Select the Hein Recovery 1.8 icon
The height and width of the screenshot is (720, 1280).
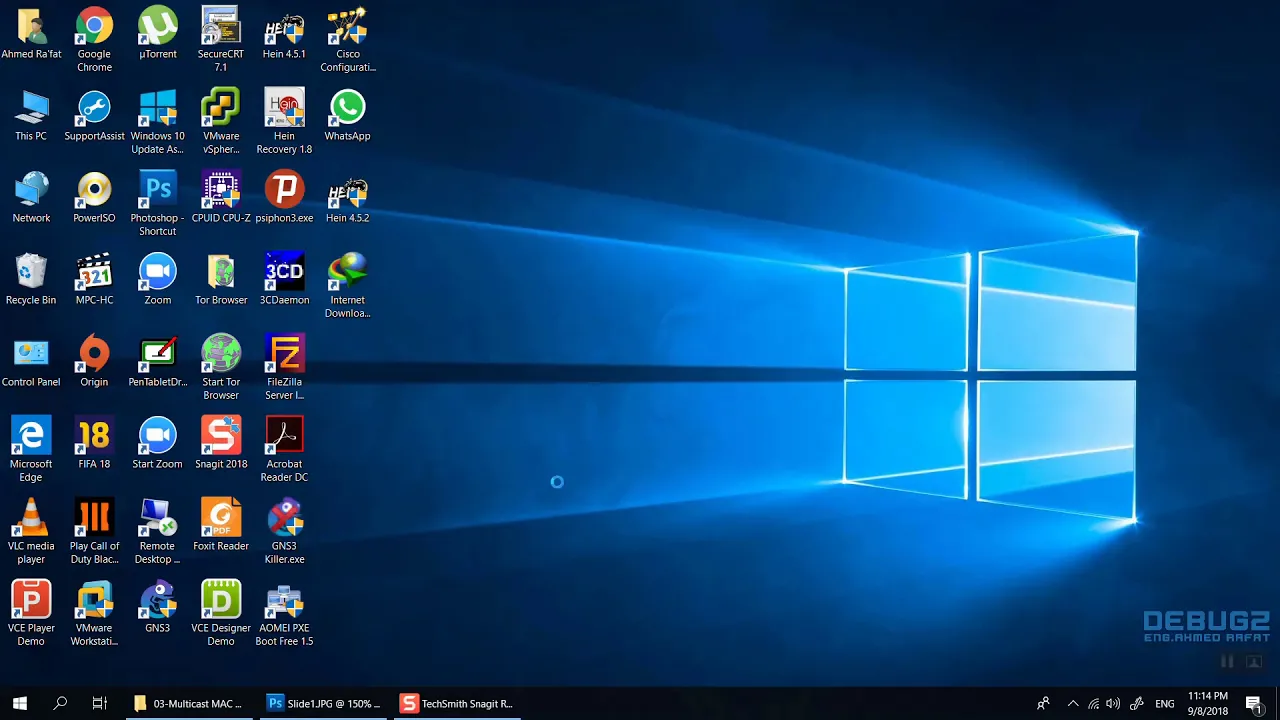pos(284,122)
